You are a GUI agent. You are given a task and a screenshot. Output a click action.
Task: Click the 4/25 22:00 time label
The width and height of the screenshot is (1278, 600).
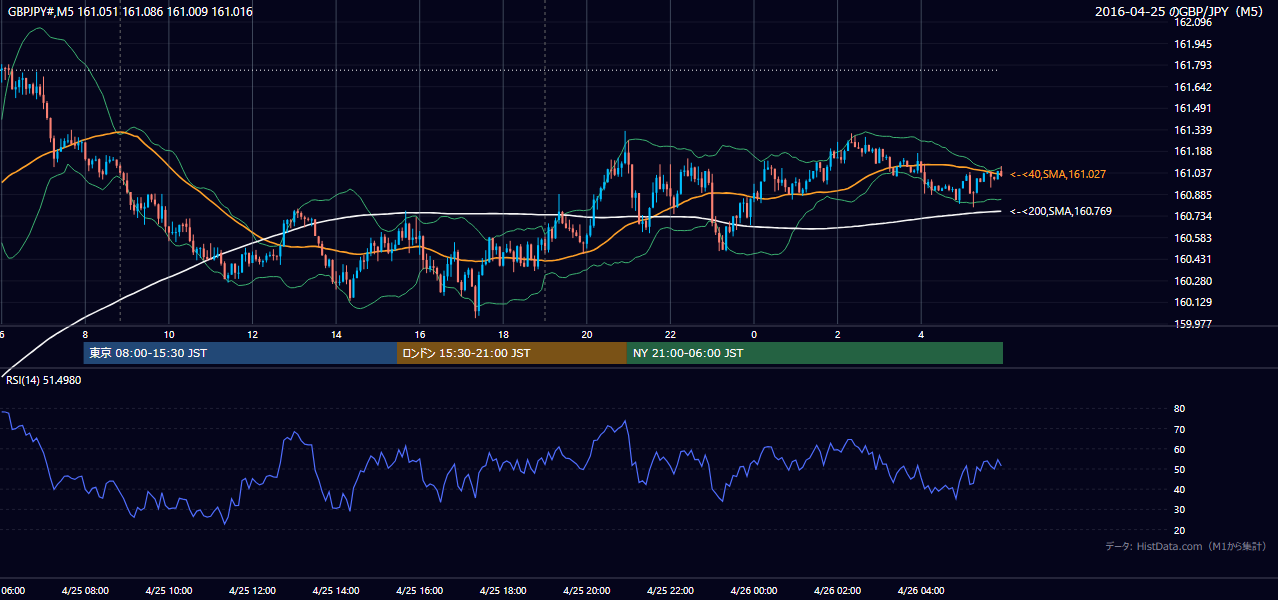click(x=670, y=591)
